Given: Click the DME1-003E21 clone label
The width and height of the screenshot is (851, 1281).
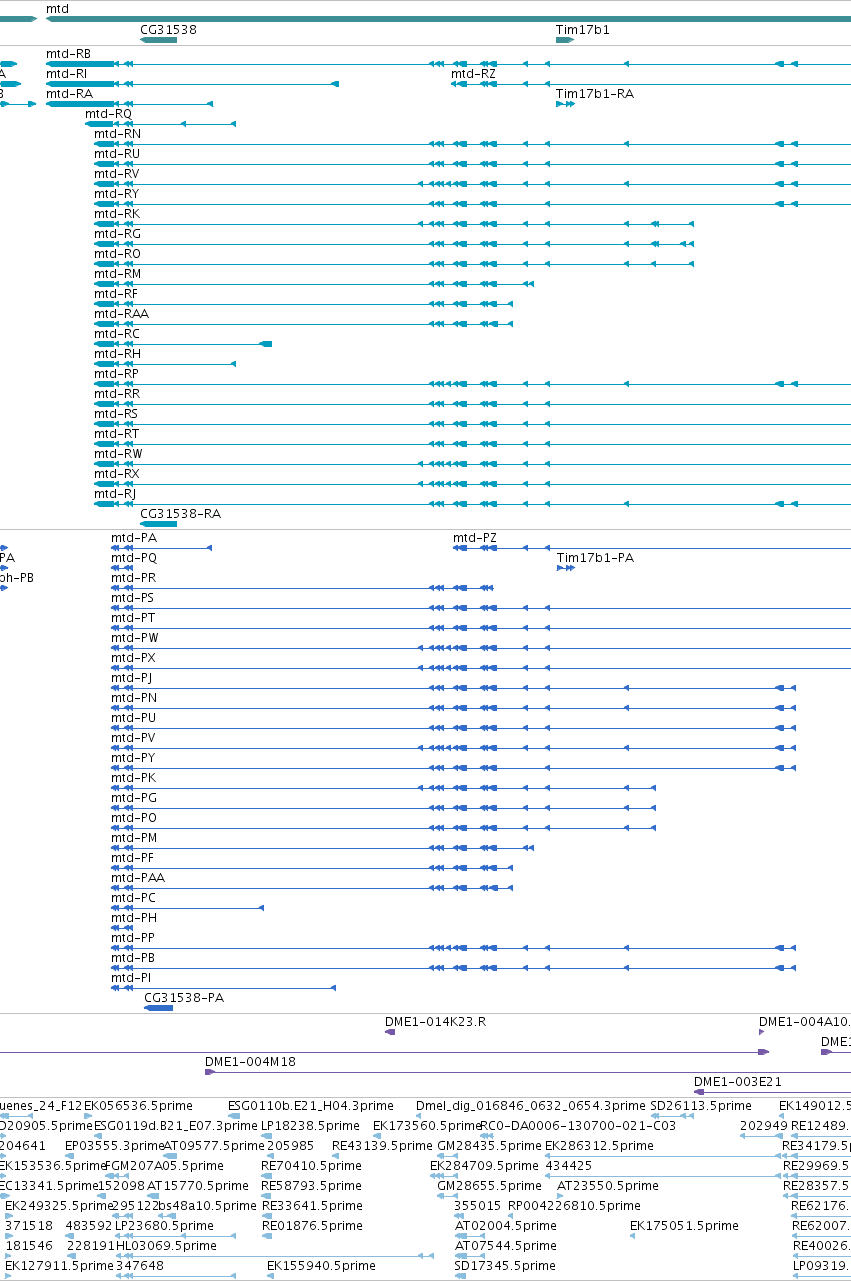Looking at the screenshot, I should (x=738, y=1081).
